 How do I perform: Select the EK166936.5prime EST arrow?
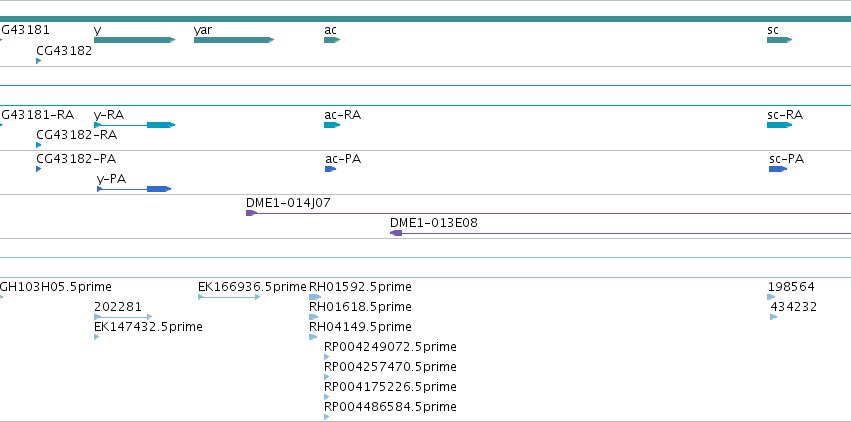point(229,297)
